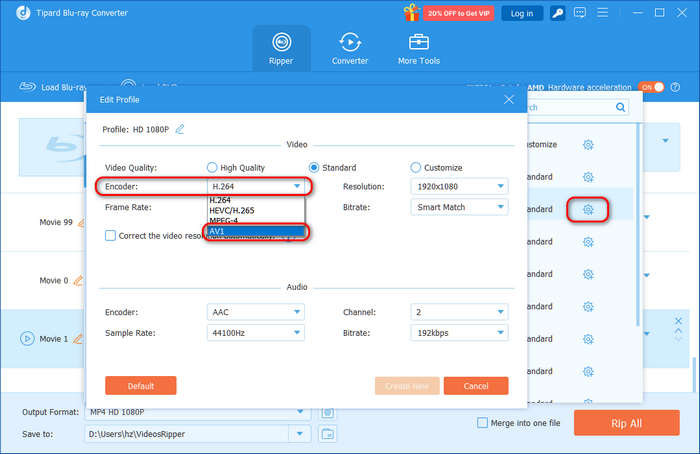
Task: Move Movie 1 row up arrow
Action: 678,331
